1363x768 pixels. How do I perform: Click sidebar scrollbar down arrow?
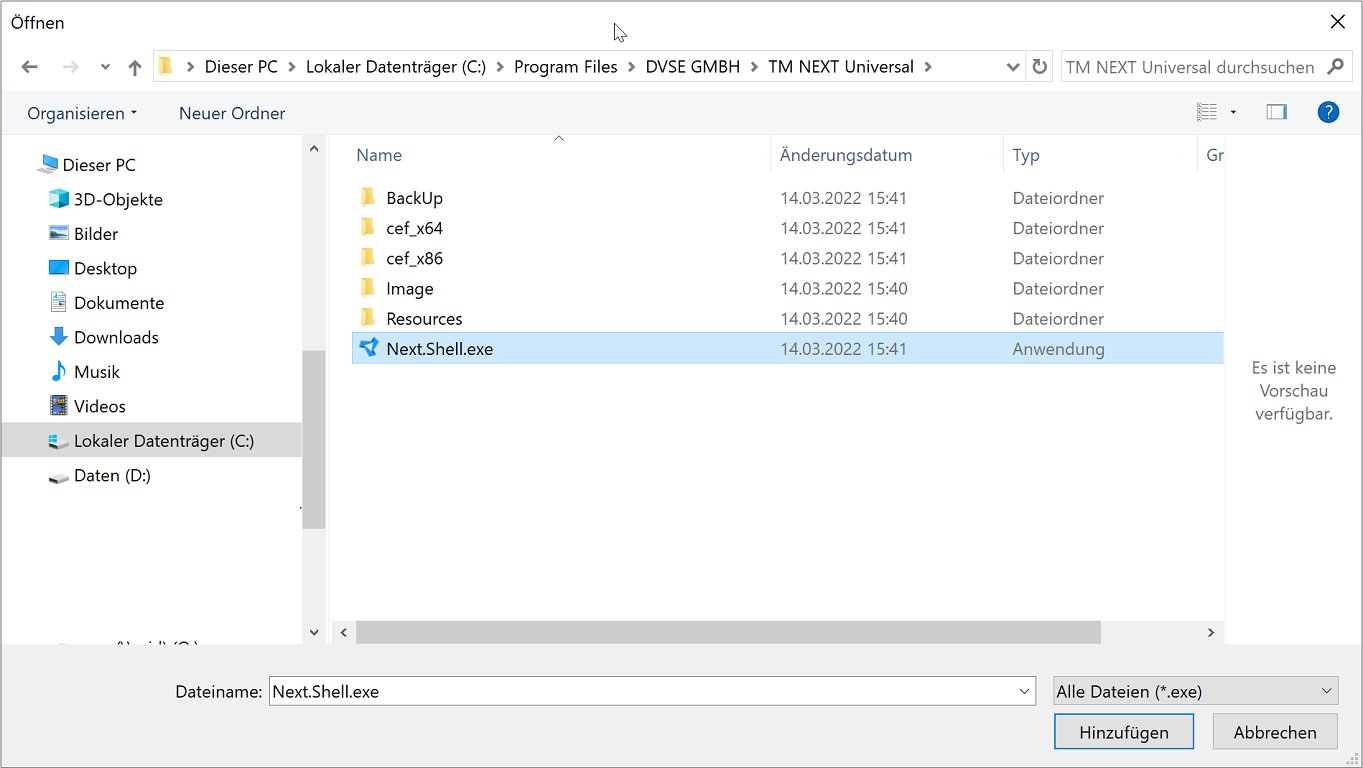pyautogui.click(x=314, y=632)
